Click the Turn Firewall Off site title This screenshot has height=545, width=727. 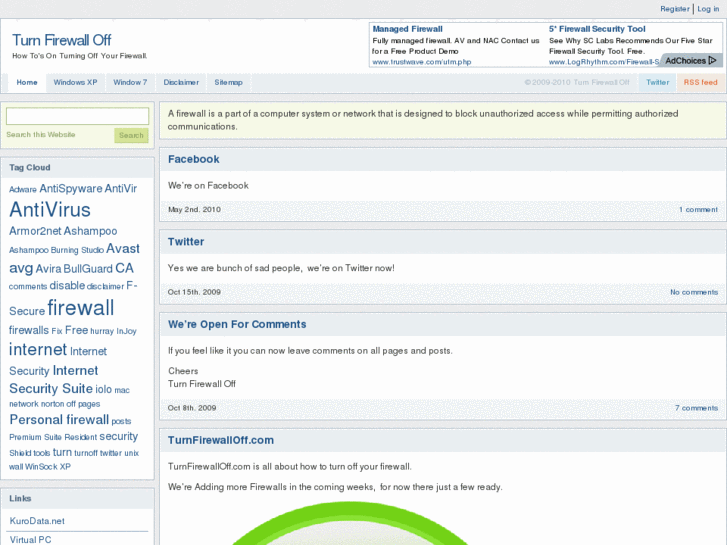(x=61, y=40)
